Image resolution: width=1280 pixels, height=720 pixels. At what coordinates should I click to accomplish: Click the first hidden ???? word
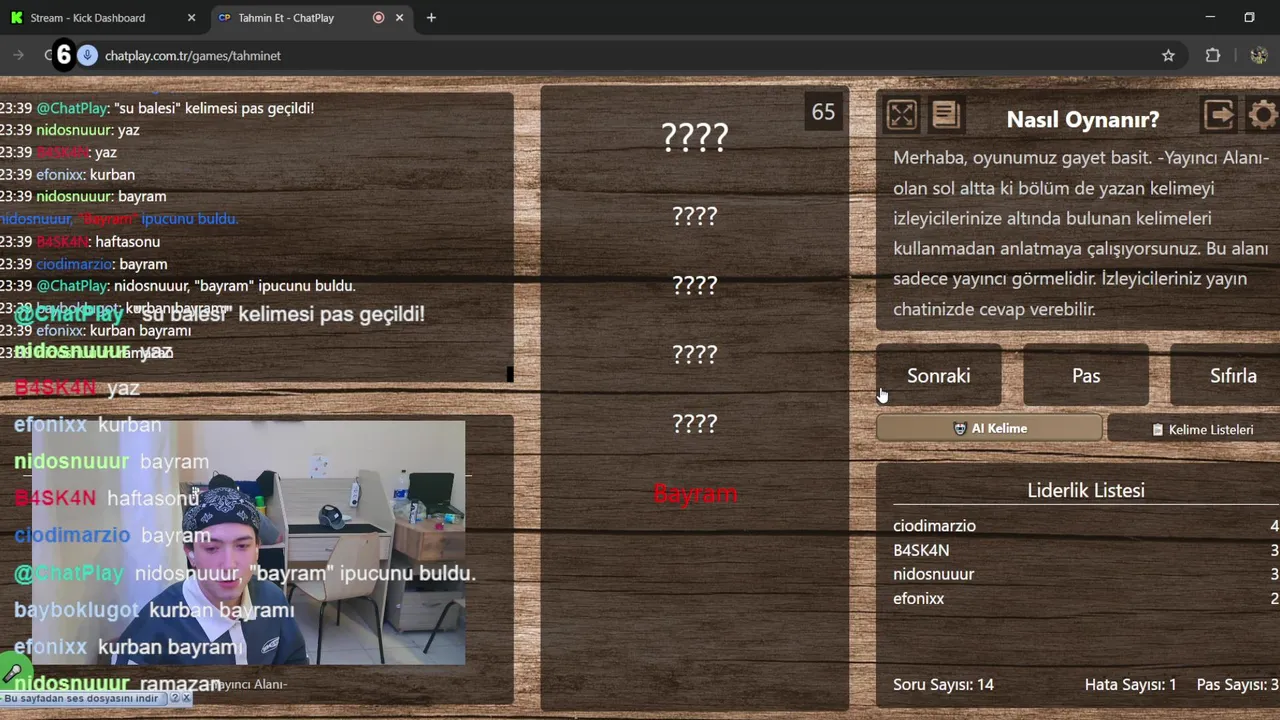(695, 137)
